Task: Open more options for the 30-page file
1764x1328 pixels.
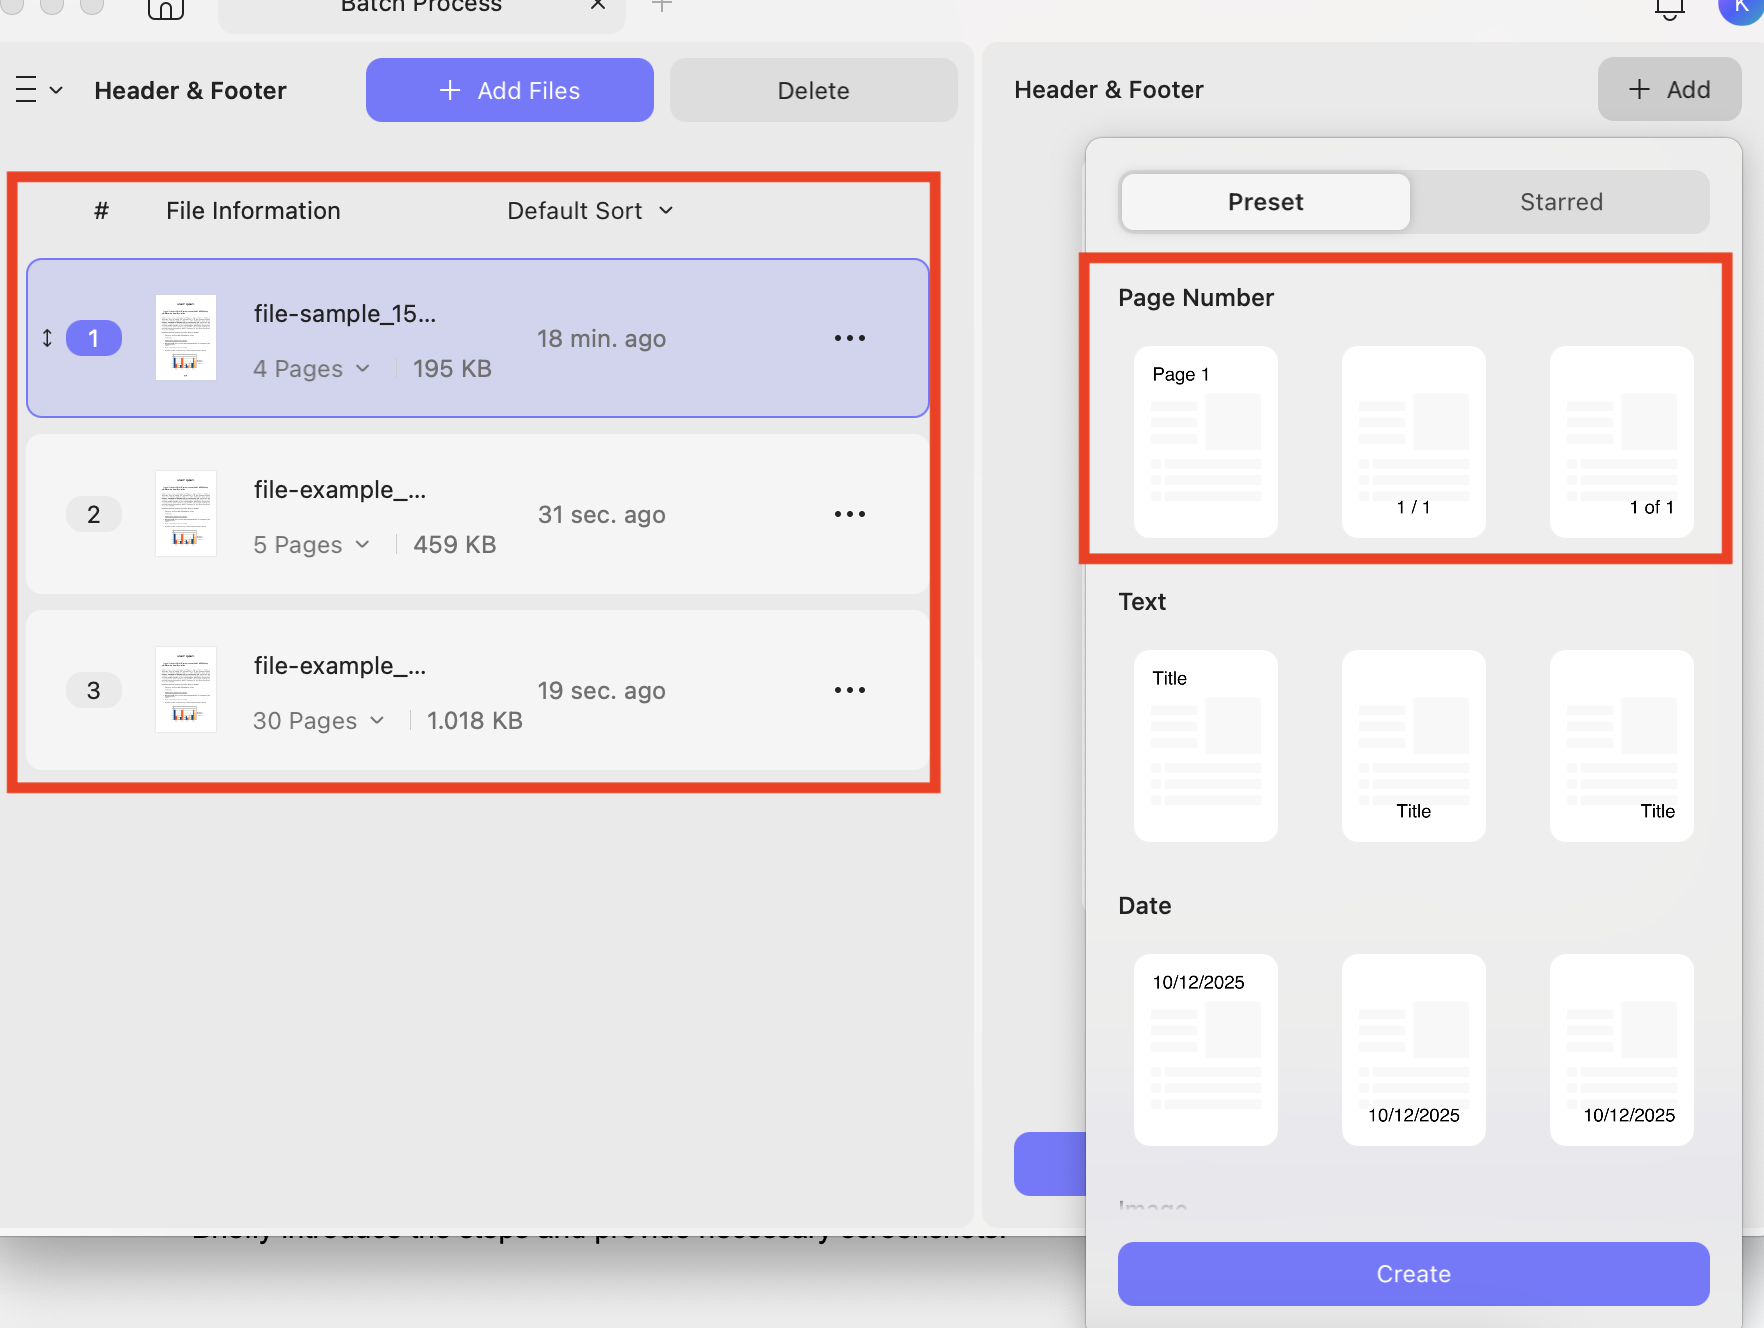Action: 849,690
